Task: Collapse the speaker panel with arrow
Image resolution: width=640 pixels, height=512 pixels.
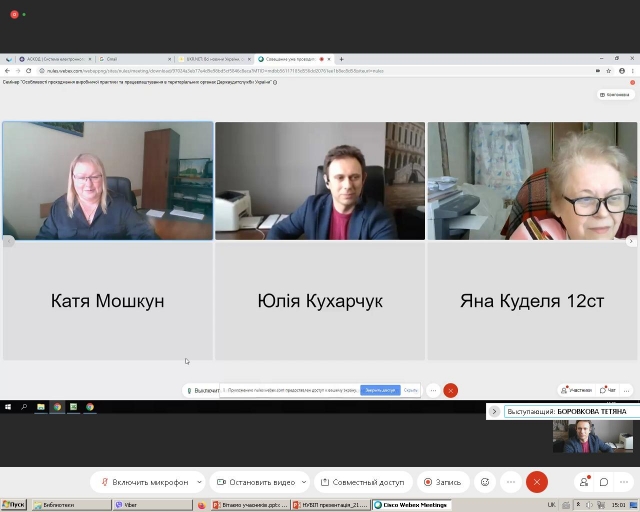Action: (x=494, y=411)
